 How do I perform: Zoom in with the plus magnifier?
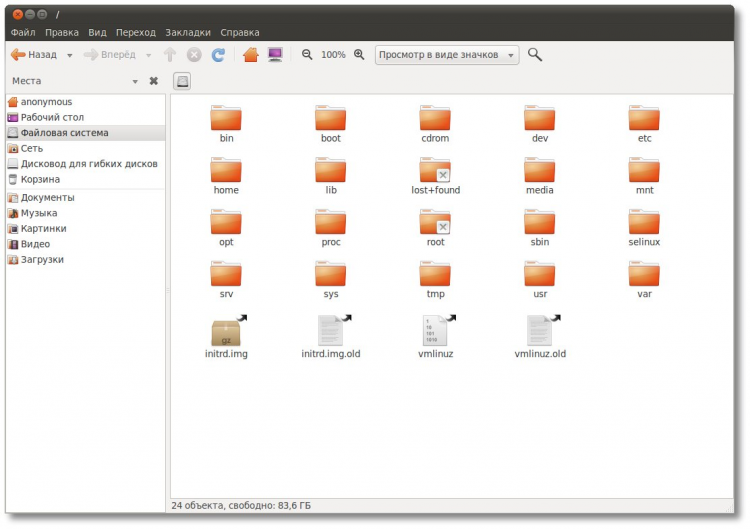(359, 55)
